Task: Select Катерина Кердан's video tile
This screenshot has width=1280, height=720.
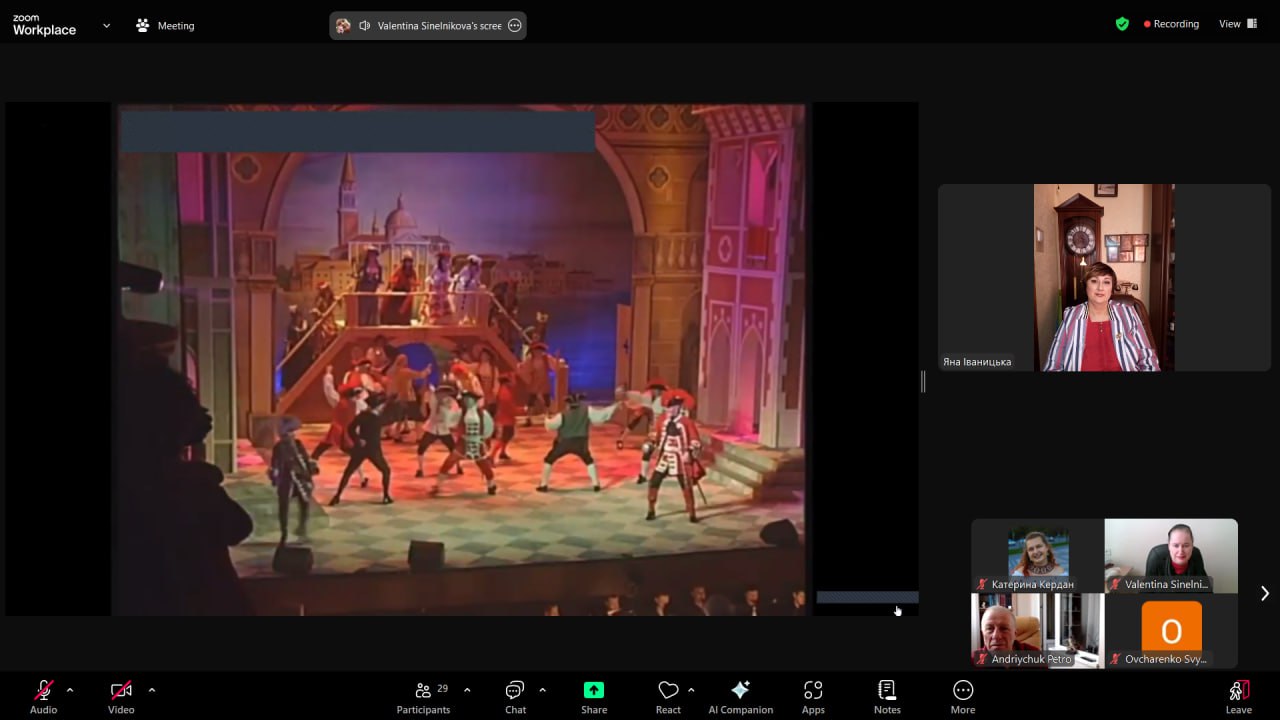Action: (x=1038, y=556)
